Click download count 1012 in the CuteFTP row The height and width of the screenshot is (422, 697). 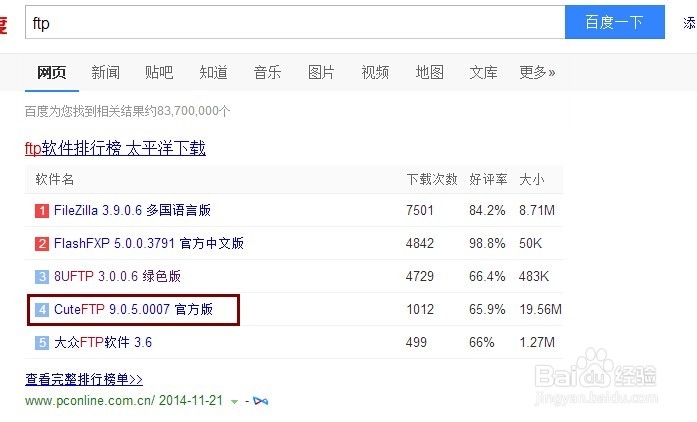pos(420,309)
